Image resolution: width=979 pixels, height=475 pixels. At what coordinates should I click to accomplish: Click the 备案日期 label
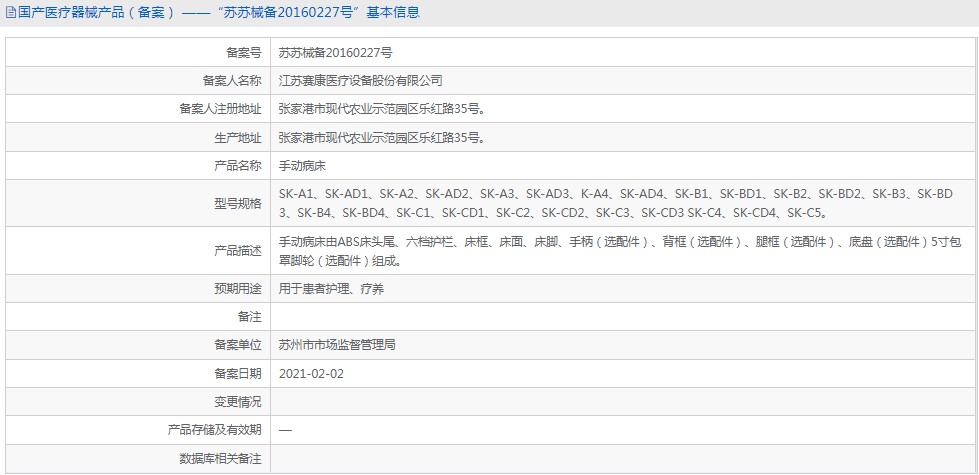(237, 373)
